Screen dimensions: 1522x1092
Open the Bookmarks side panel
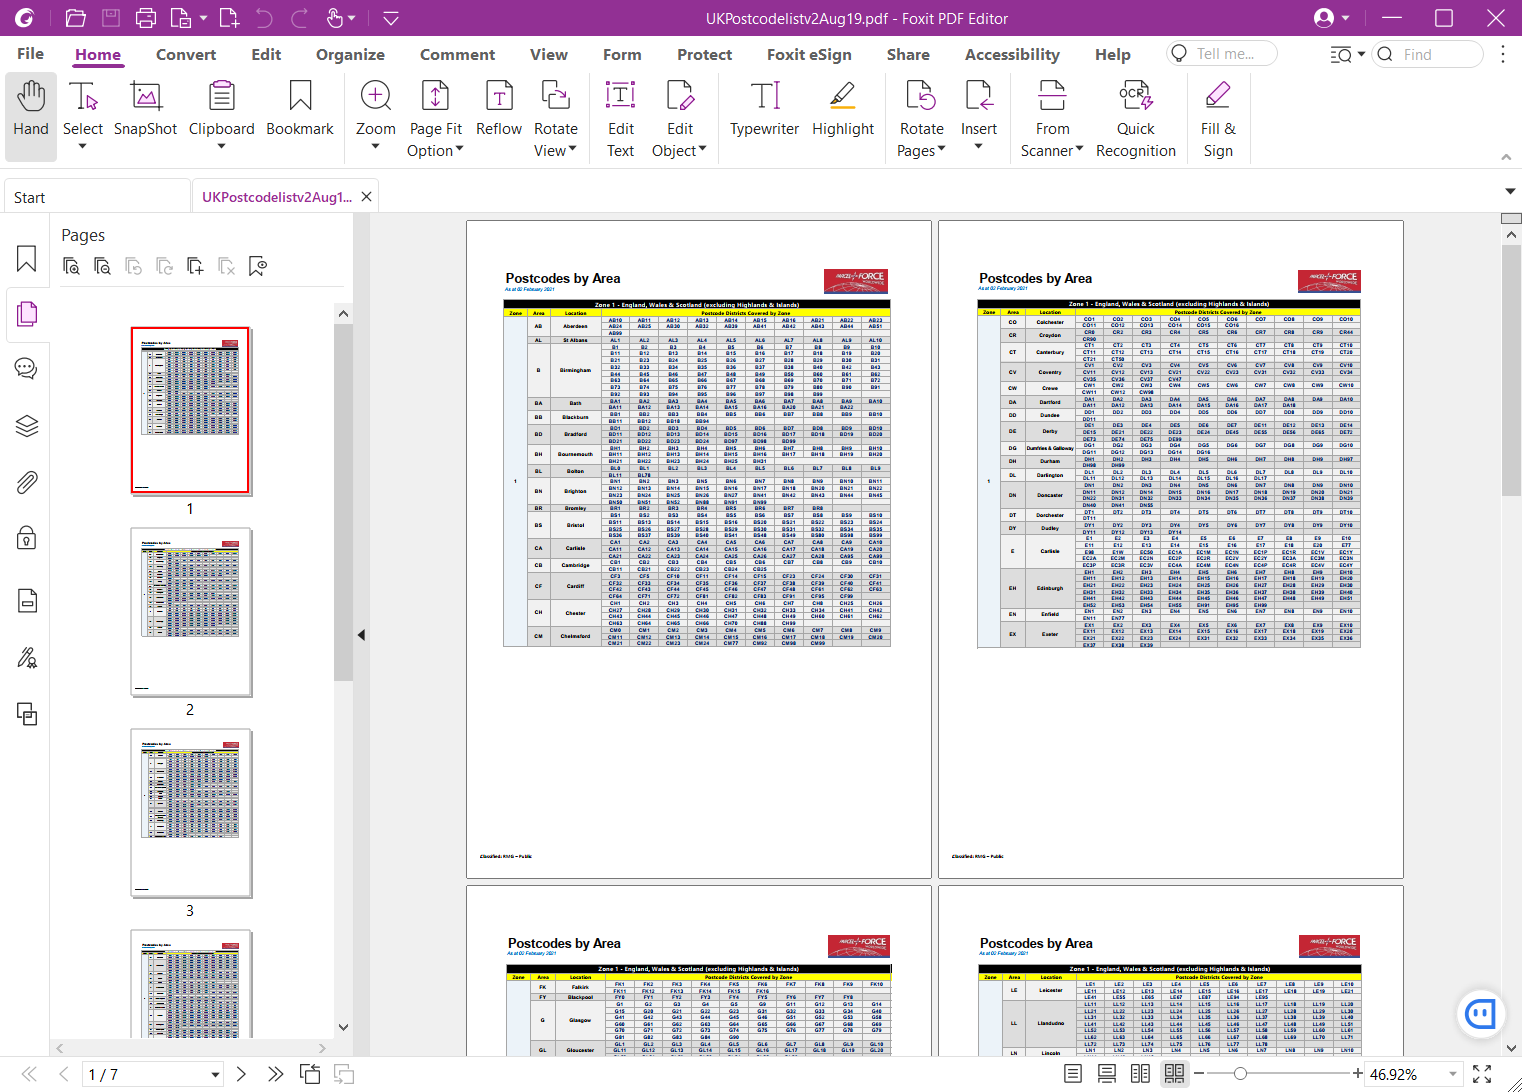coord(27,259)
